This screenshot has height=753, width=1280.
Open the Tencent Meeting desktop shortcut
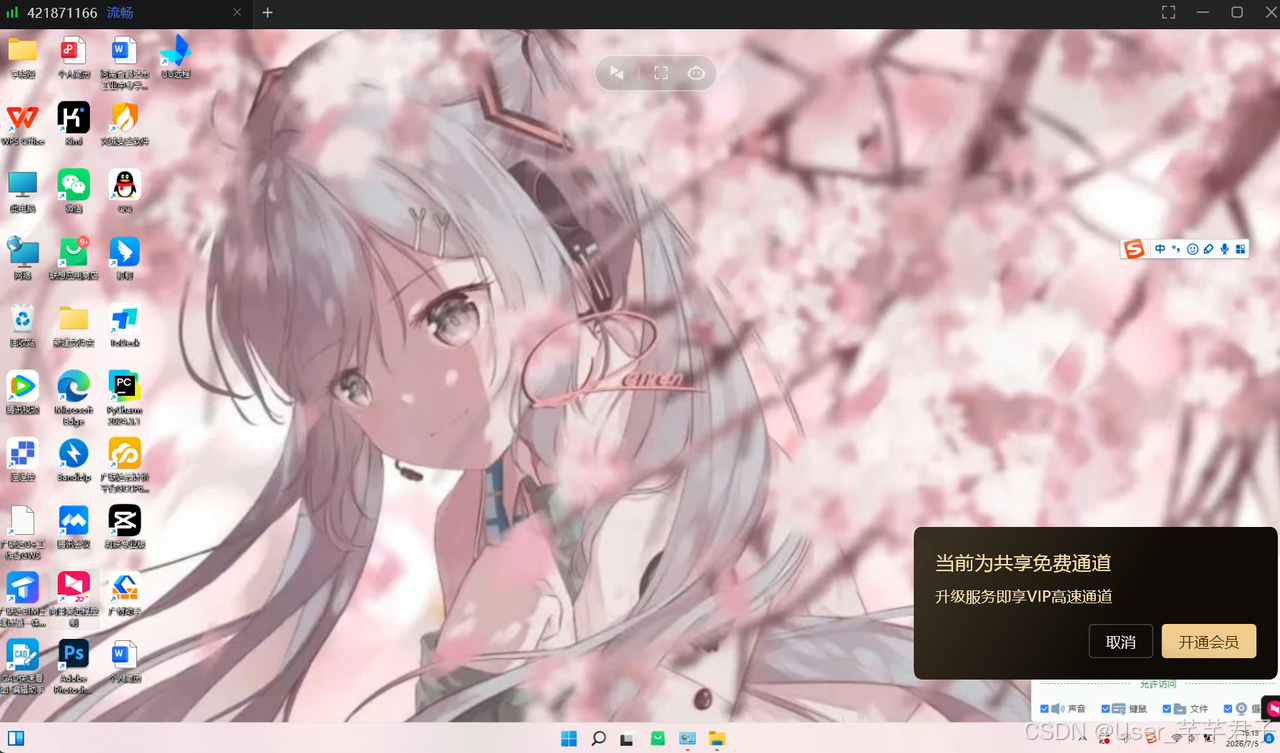[73, 526]
